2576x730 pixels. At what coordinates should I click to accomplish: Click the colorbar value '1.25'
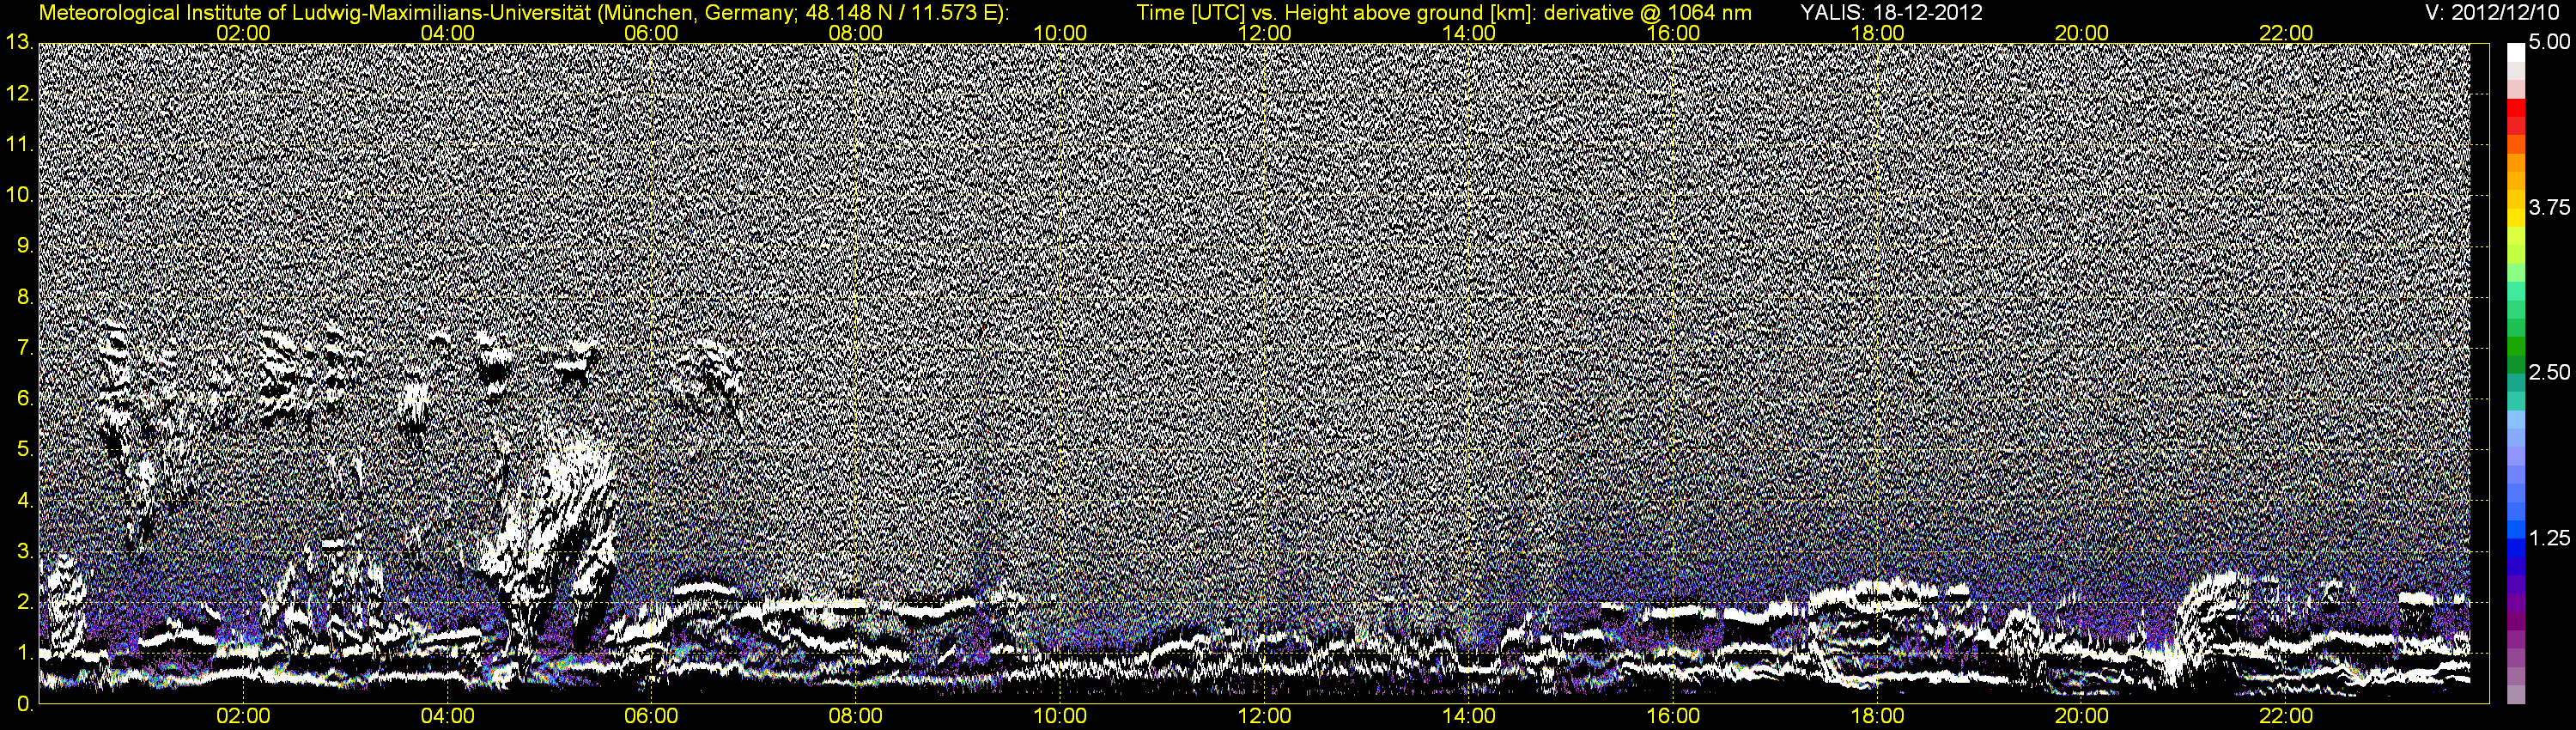2548,538
